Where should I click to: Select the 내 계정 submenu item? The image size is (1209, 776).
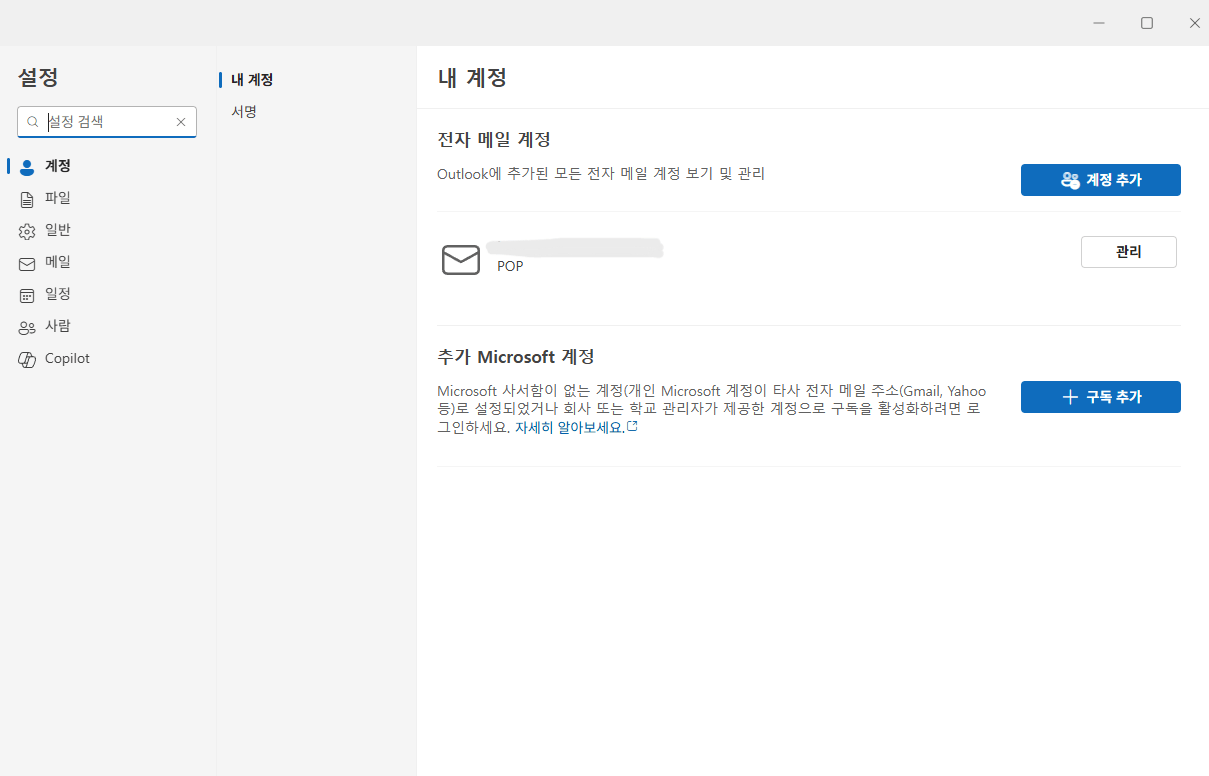point(252,79)
